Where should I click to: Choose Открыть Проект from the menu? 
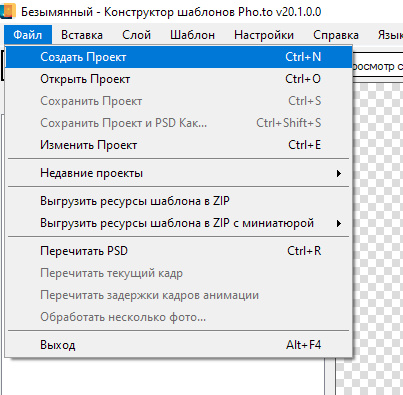click(x=179, y=79)
